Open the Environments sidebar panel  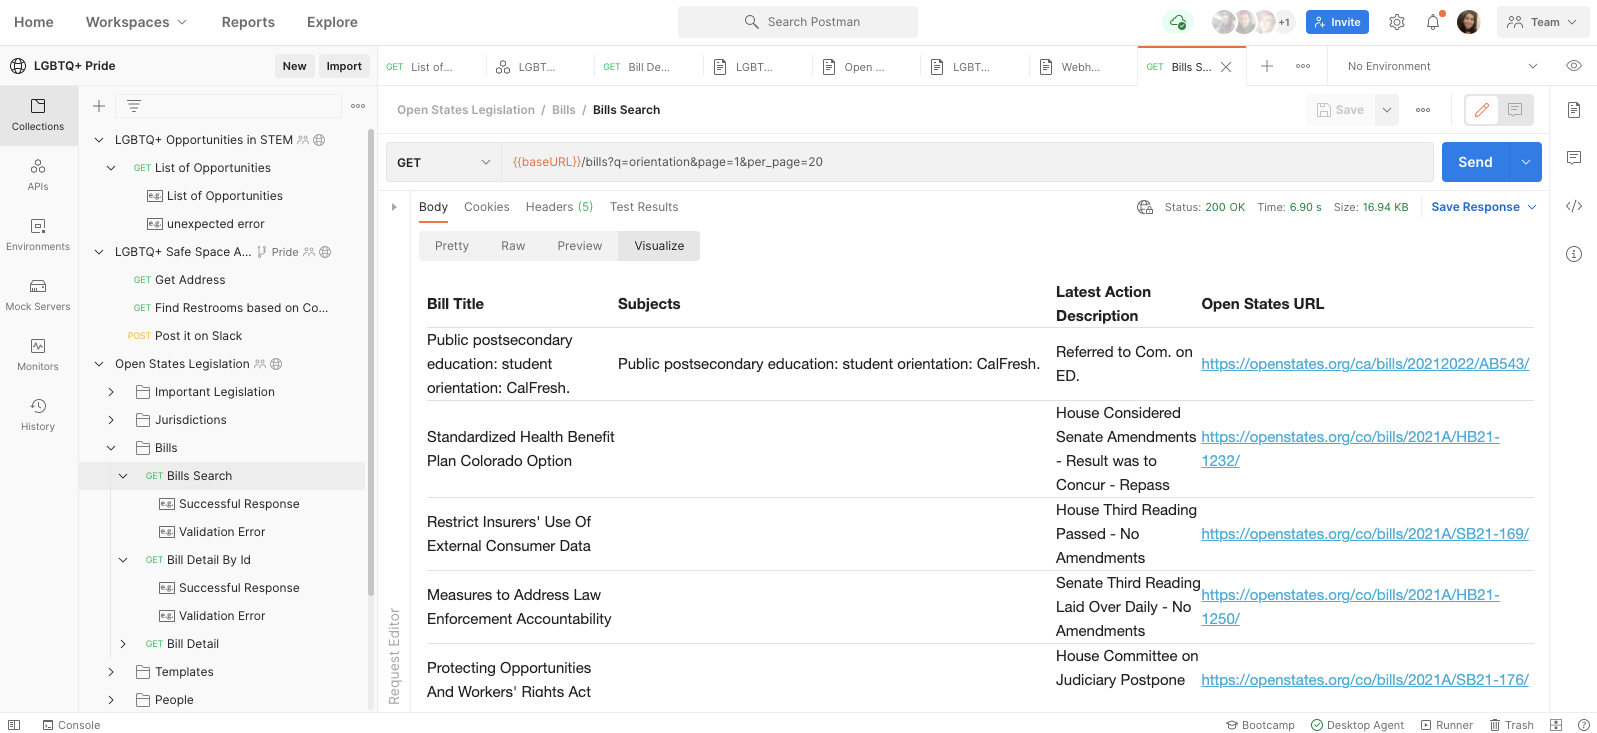pyautogui.click(x=38, y=235)
